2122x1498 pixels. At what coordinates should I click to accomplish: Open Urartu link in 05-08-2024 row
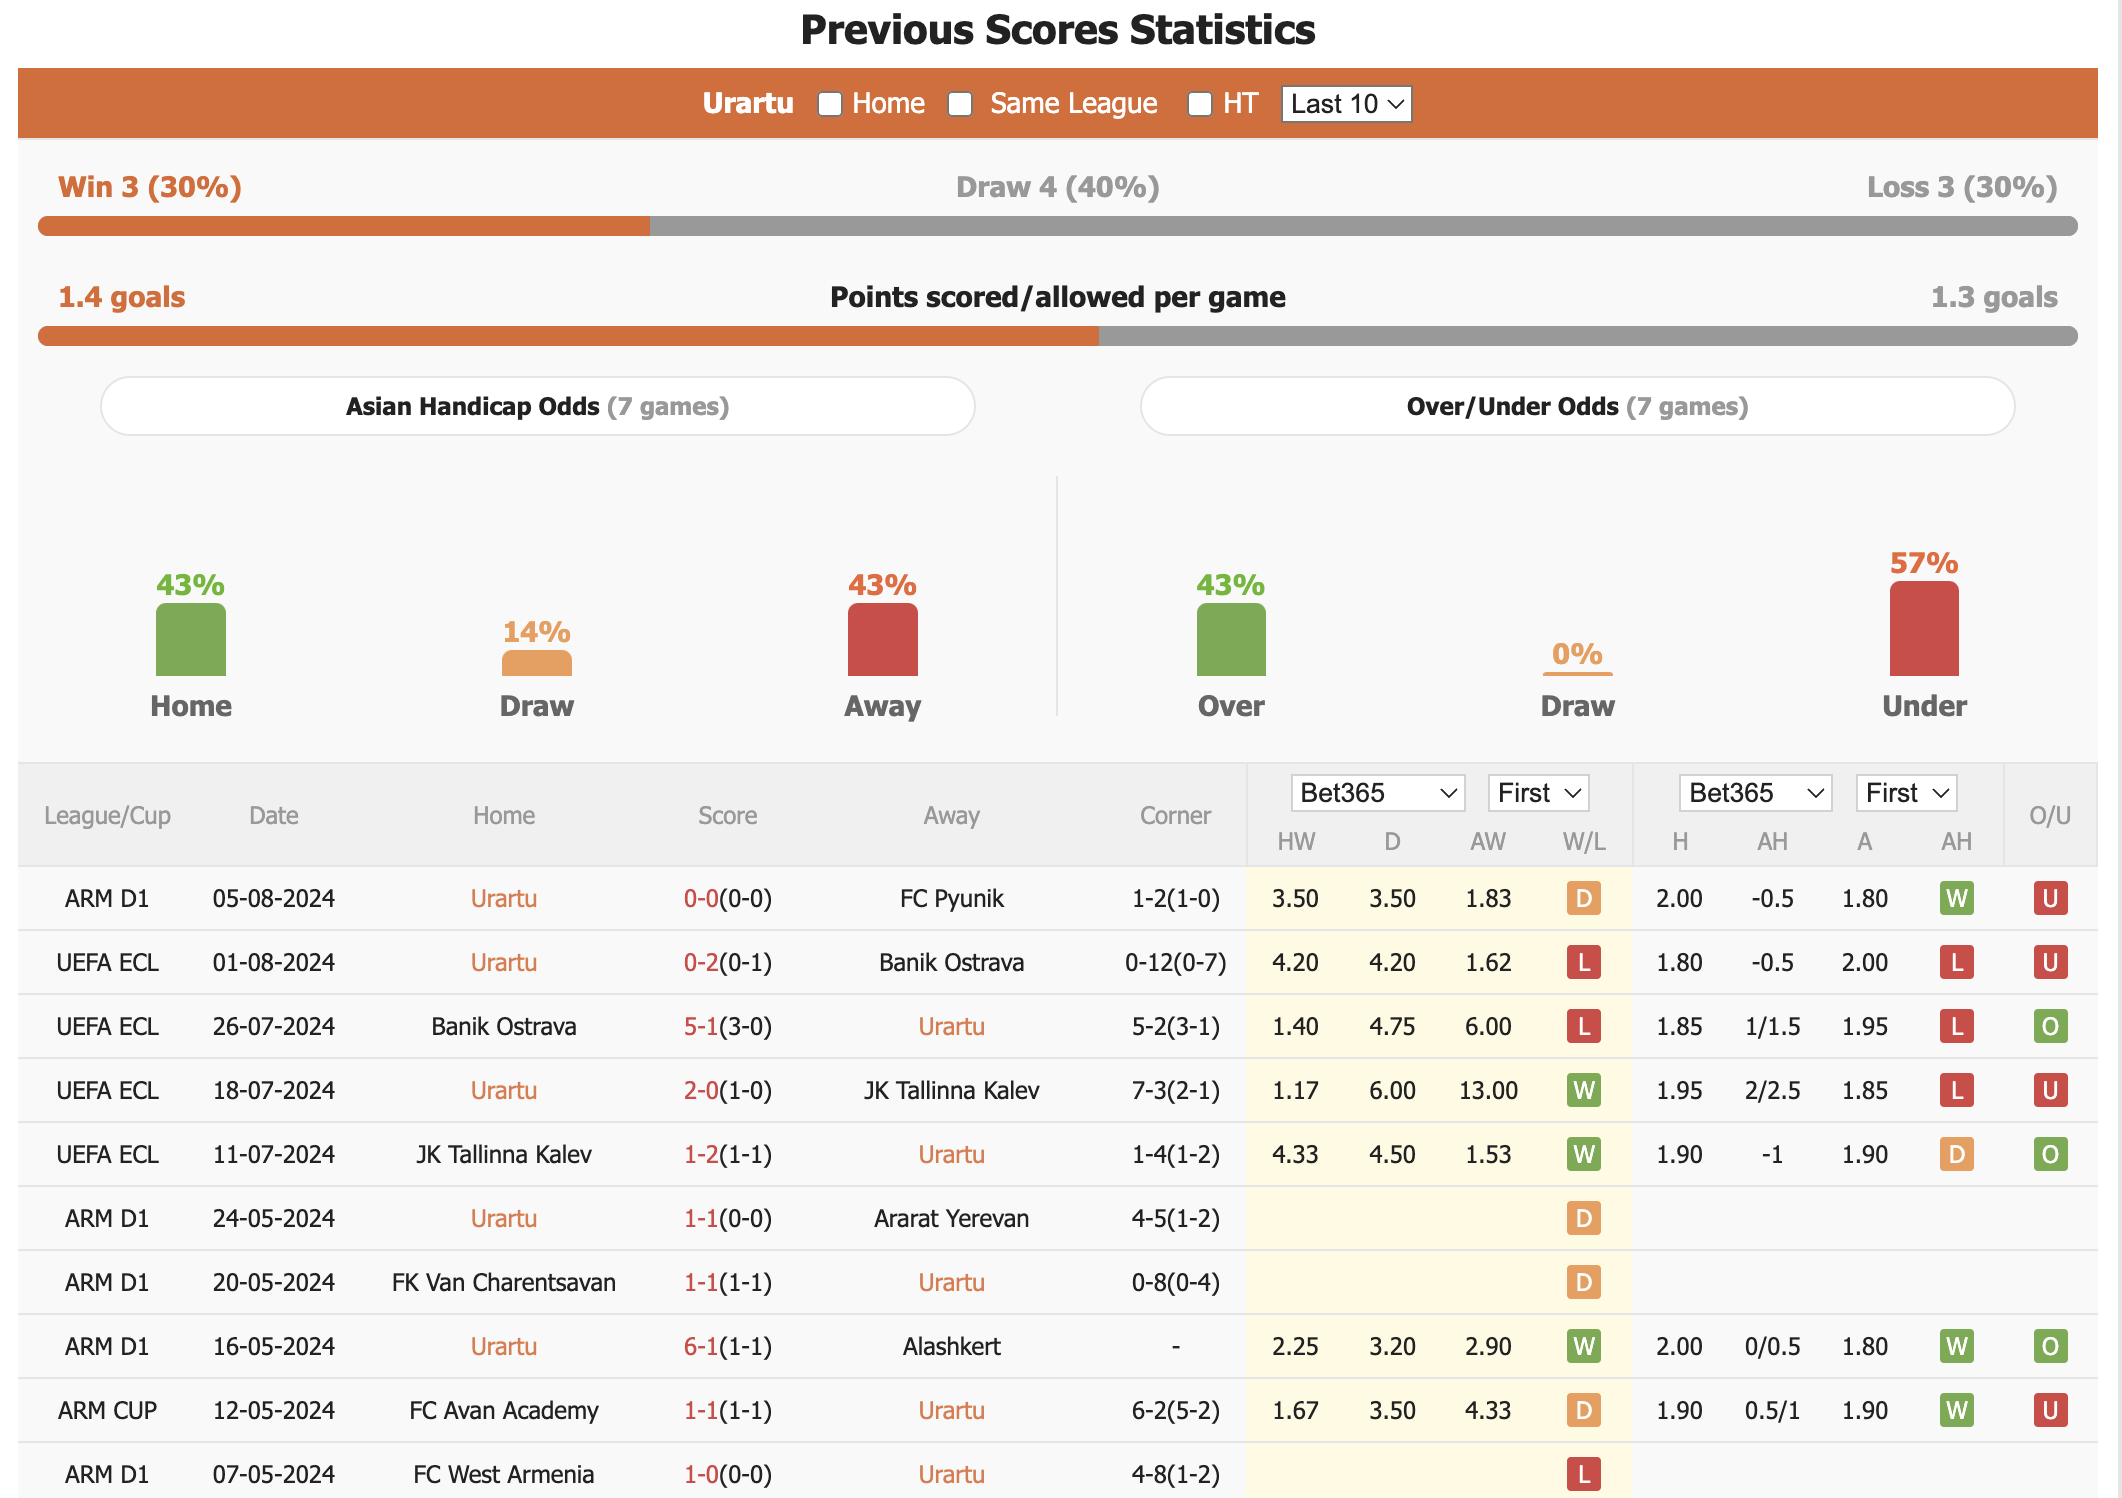pos(504,898)
